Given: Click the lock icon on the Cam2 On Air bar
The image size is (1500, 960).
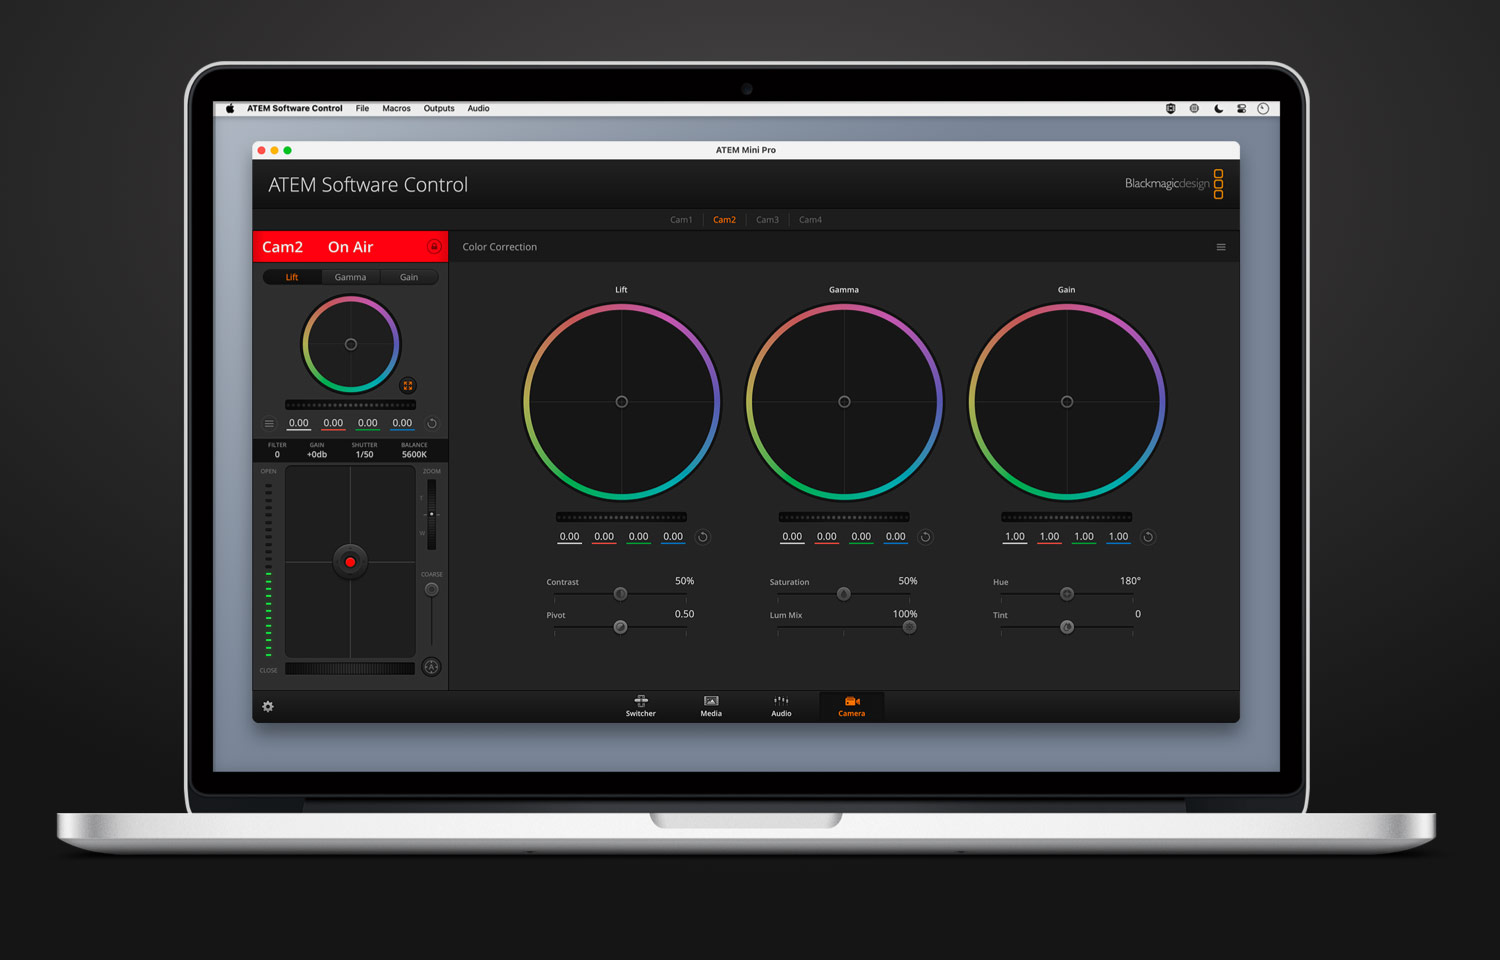Looking at the screenshot, I should click(434, 246).
